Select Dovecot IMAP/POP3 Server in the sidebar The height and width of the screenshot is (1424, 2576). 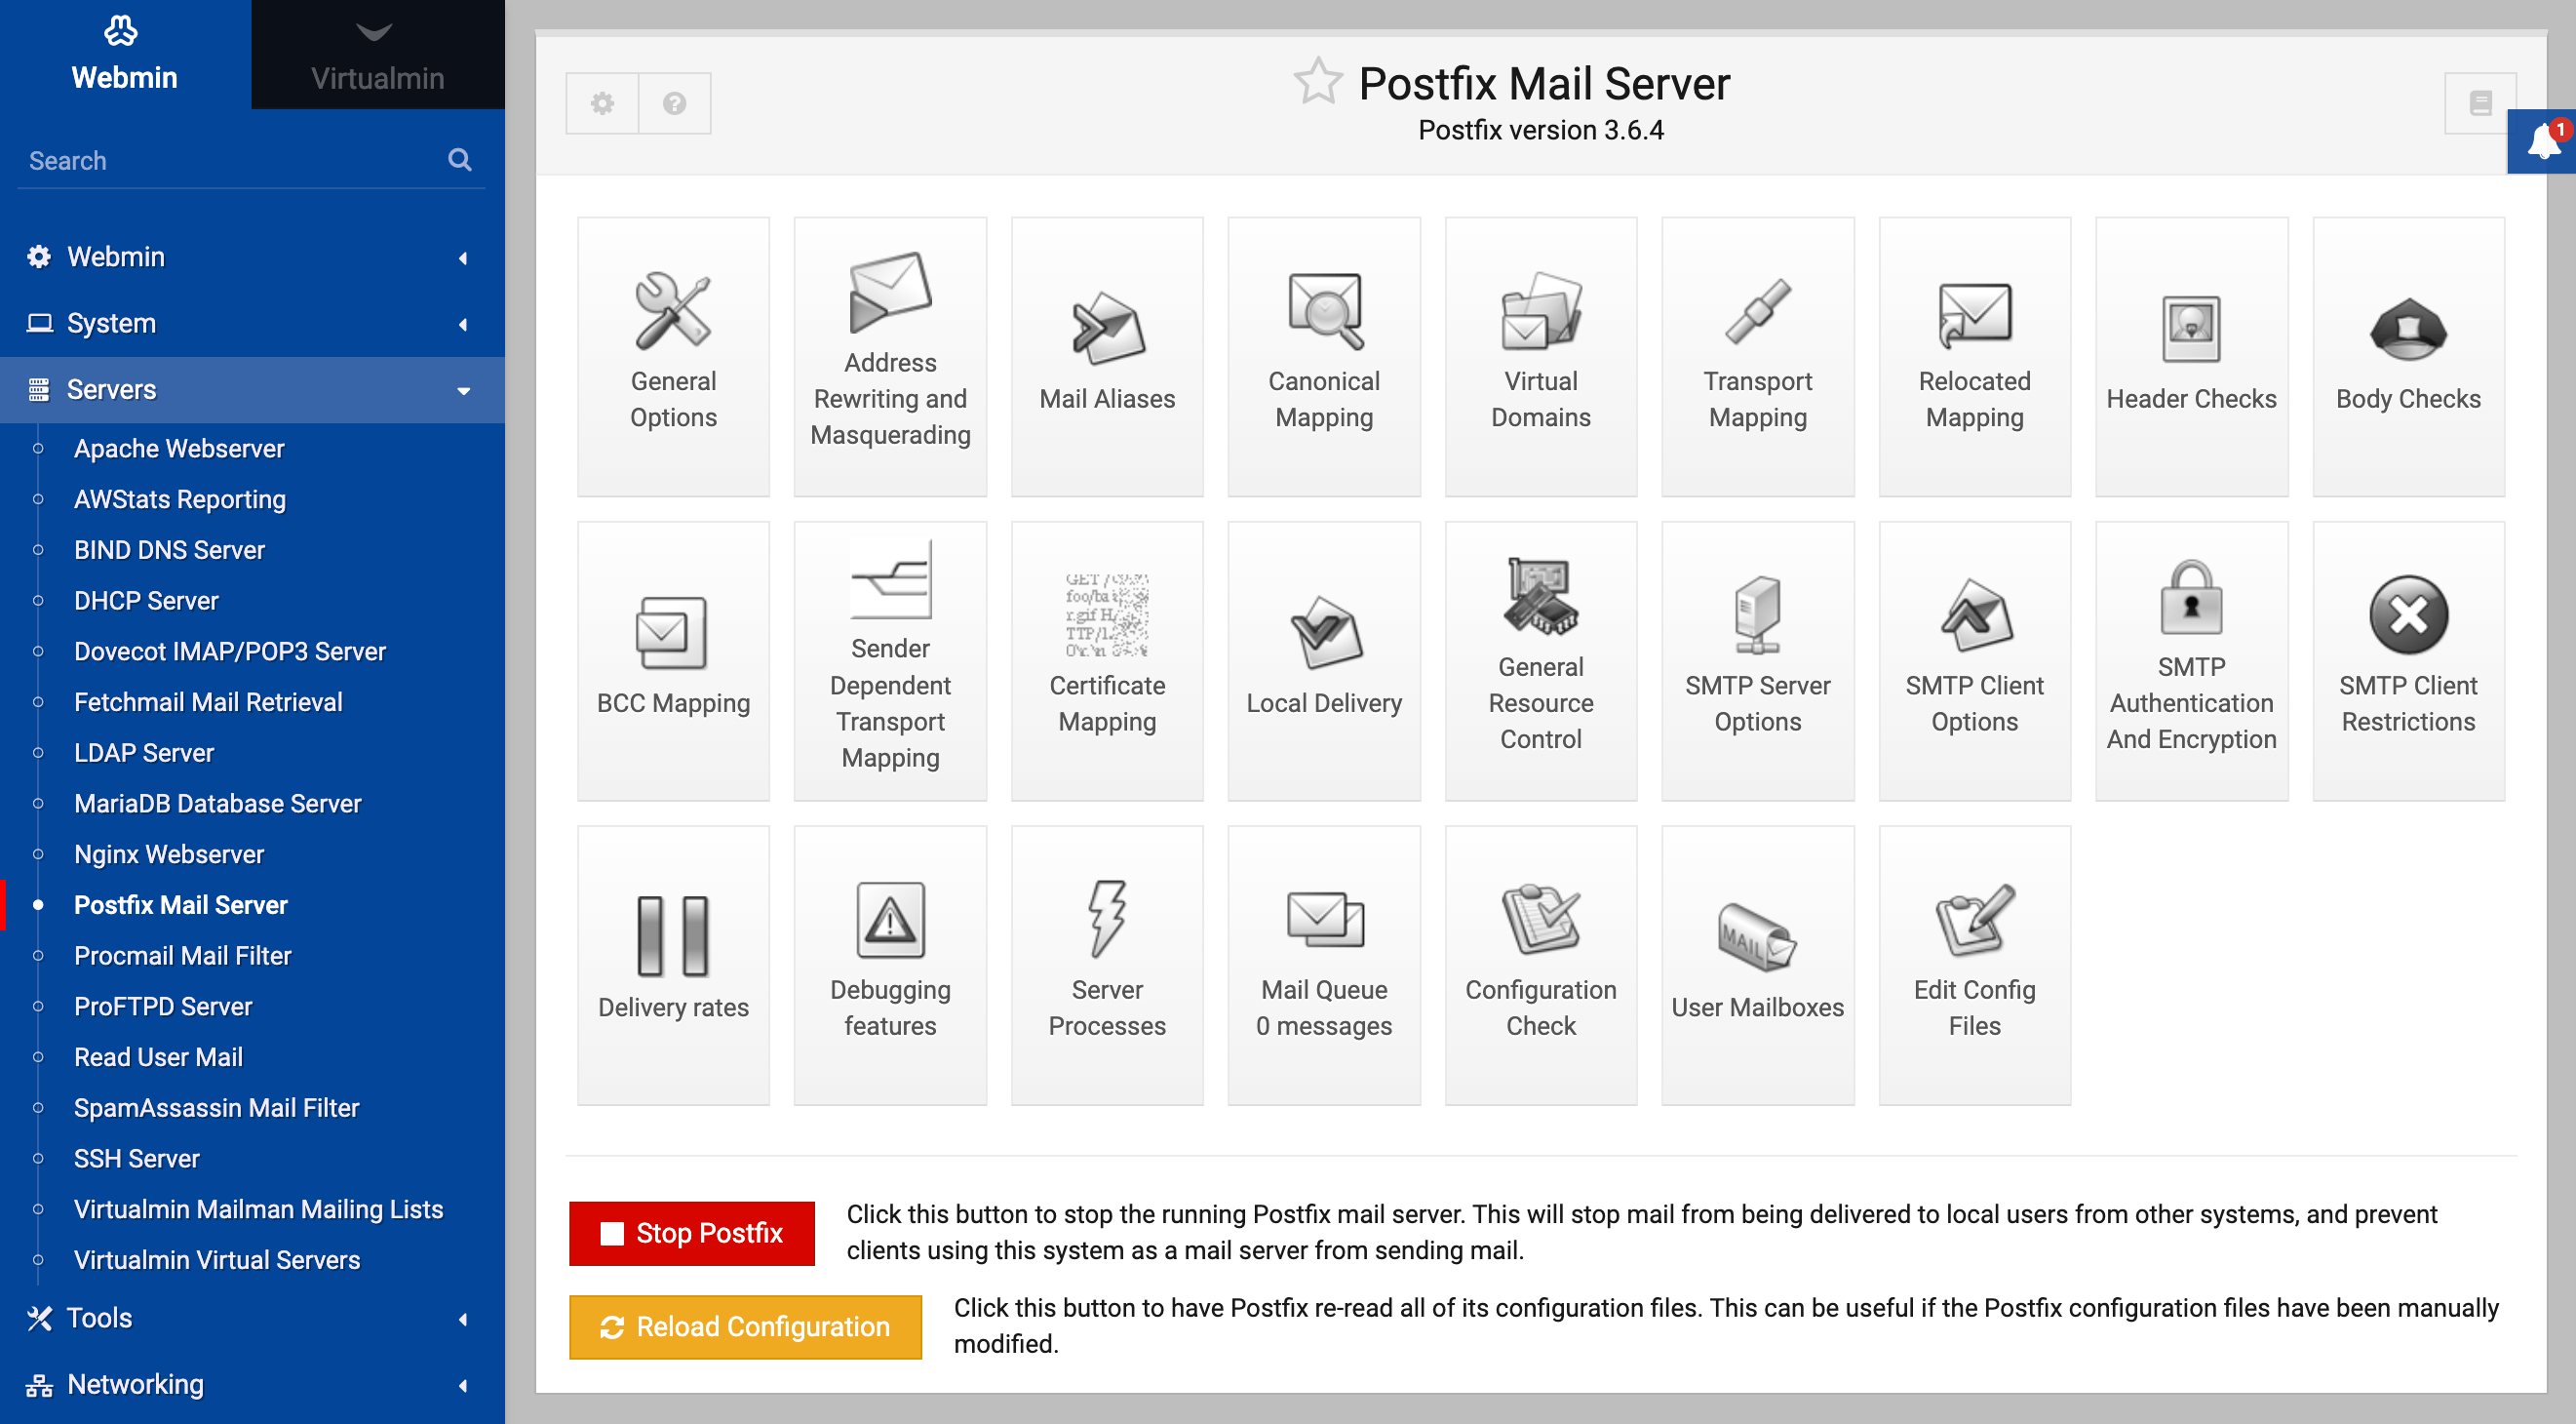[229, 651]
